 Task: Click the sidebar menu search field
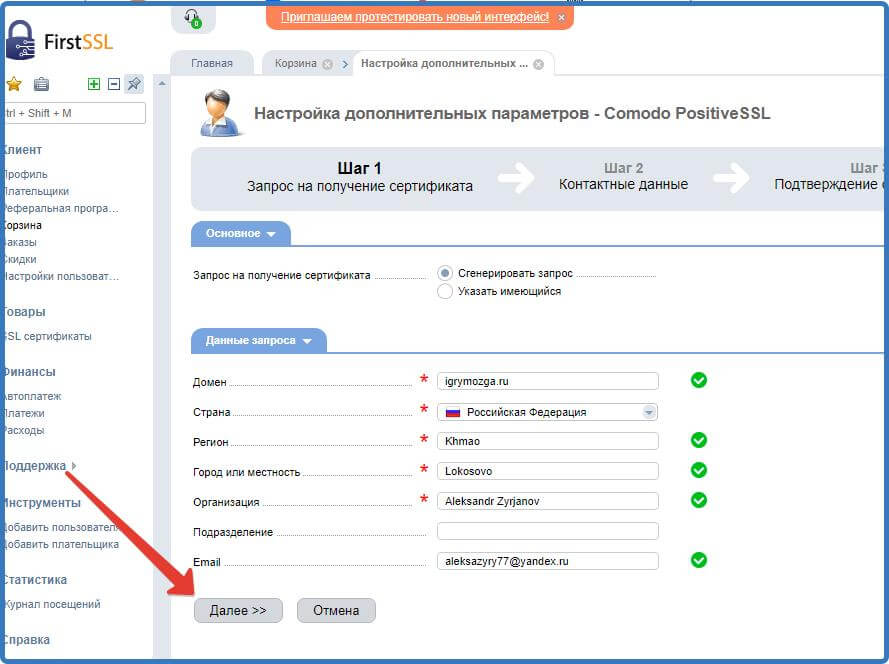click(x=74, y=113)
